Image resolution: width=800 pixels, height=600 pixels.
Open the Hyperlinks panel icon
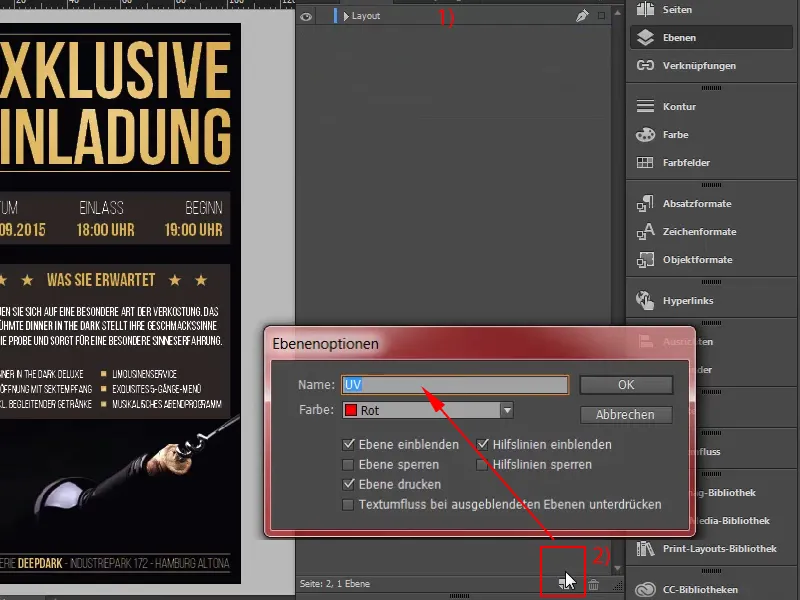tap(645, 300)
